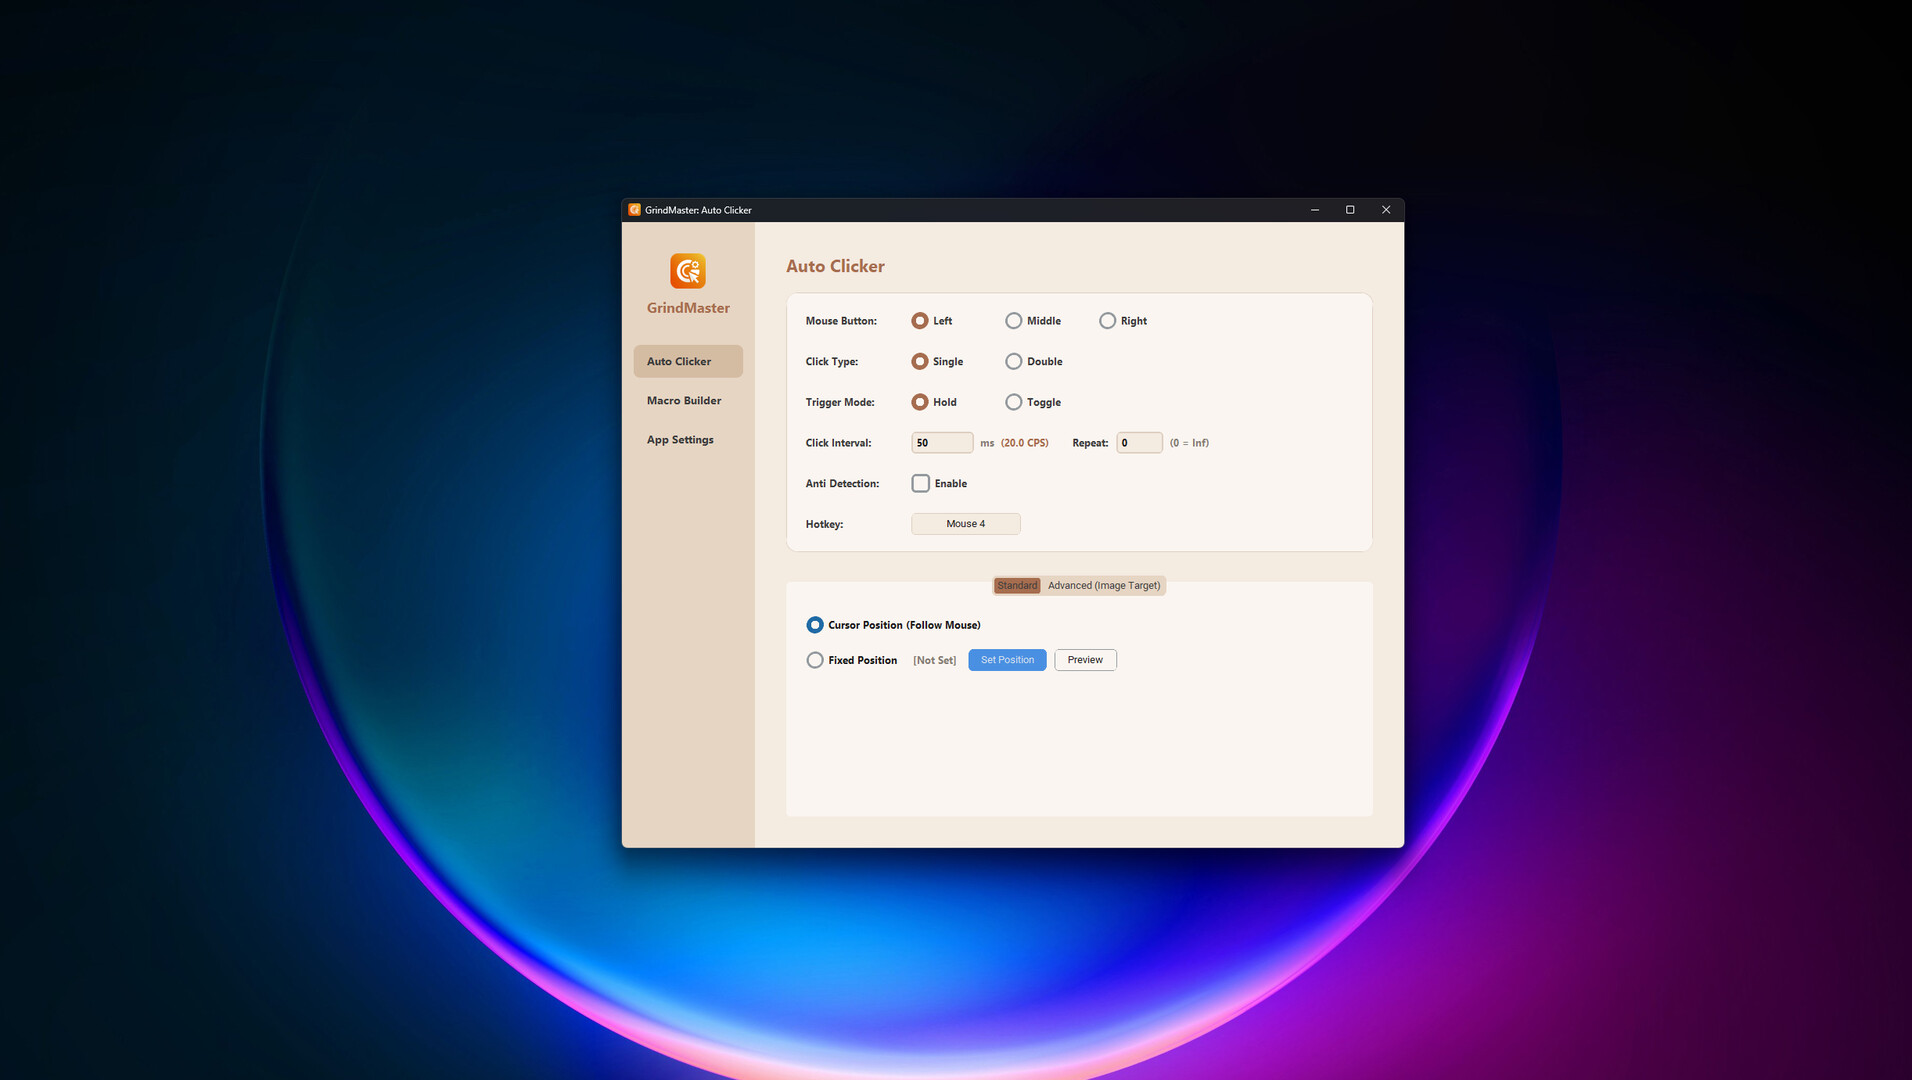This screenshot has height=1080, width=1912.
Task: Switch trigger mode to Toggle
Action: coord(1013,402)
